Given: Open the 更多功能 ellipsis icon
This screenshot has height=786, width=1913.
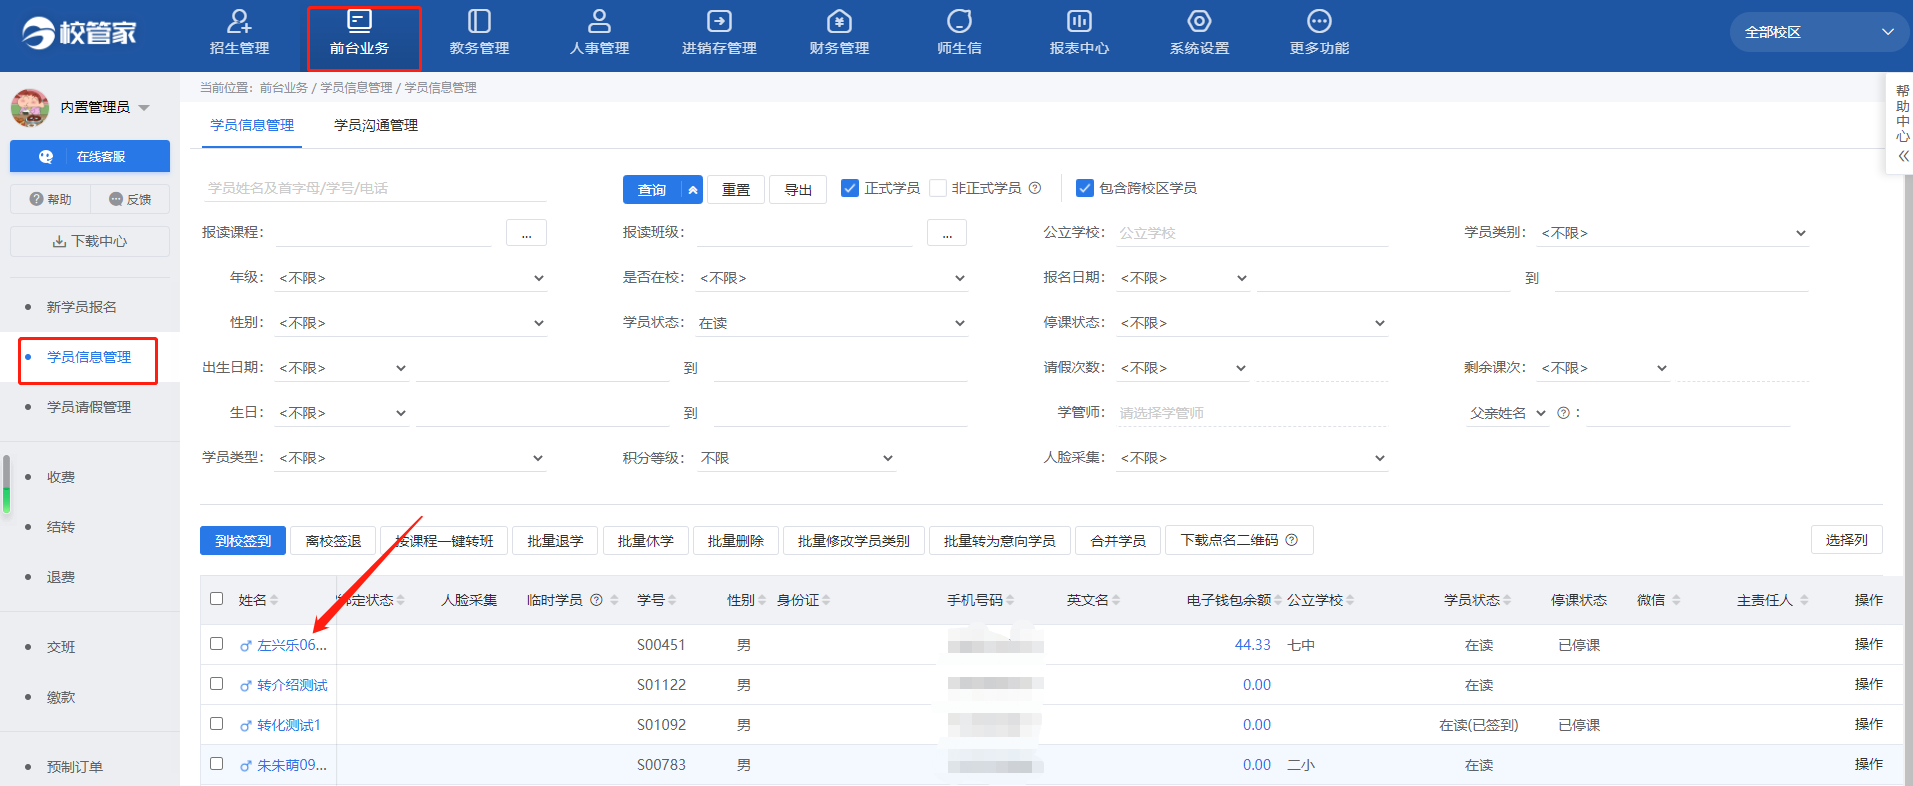Looking at the screenshot, I should coord(1319,21).
